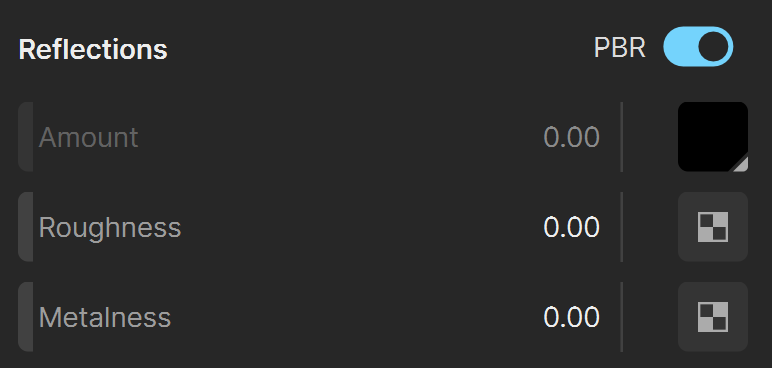Select the disabled Amount label
The height and width of the screenshot is (368, 772).
click(x=89, y=137)
